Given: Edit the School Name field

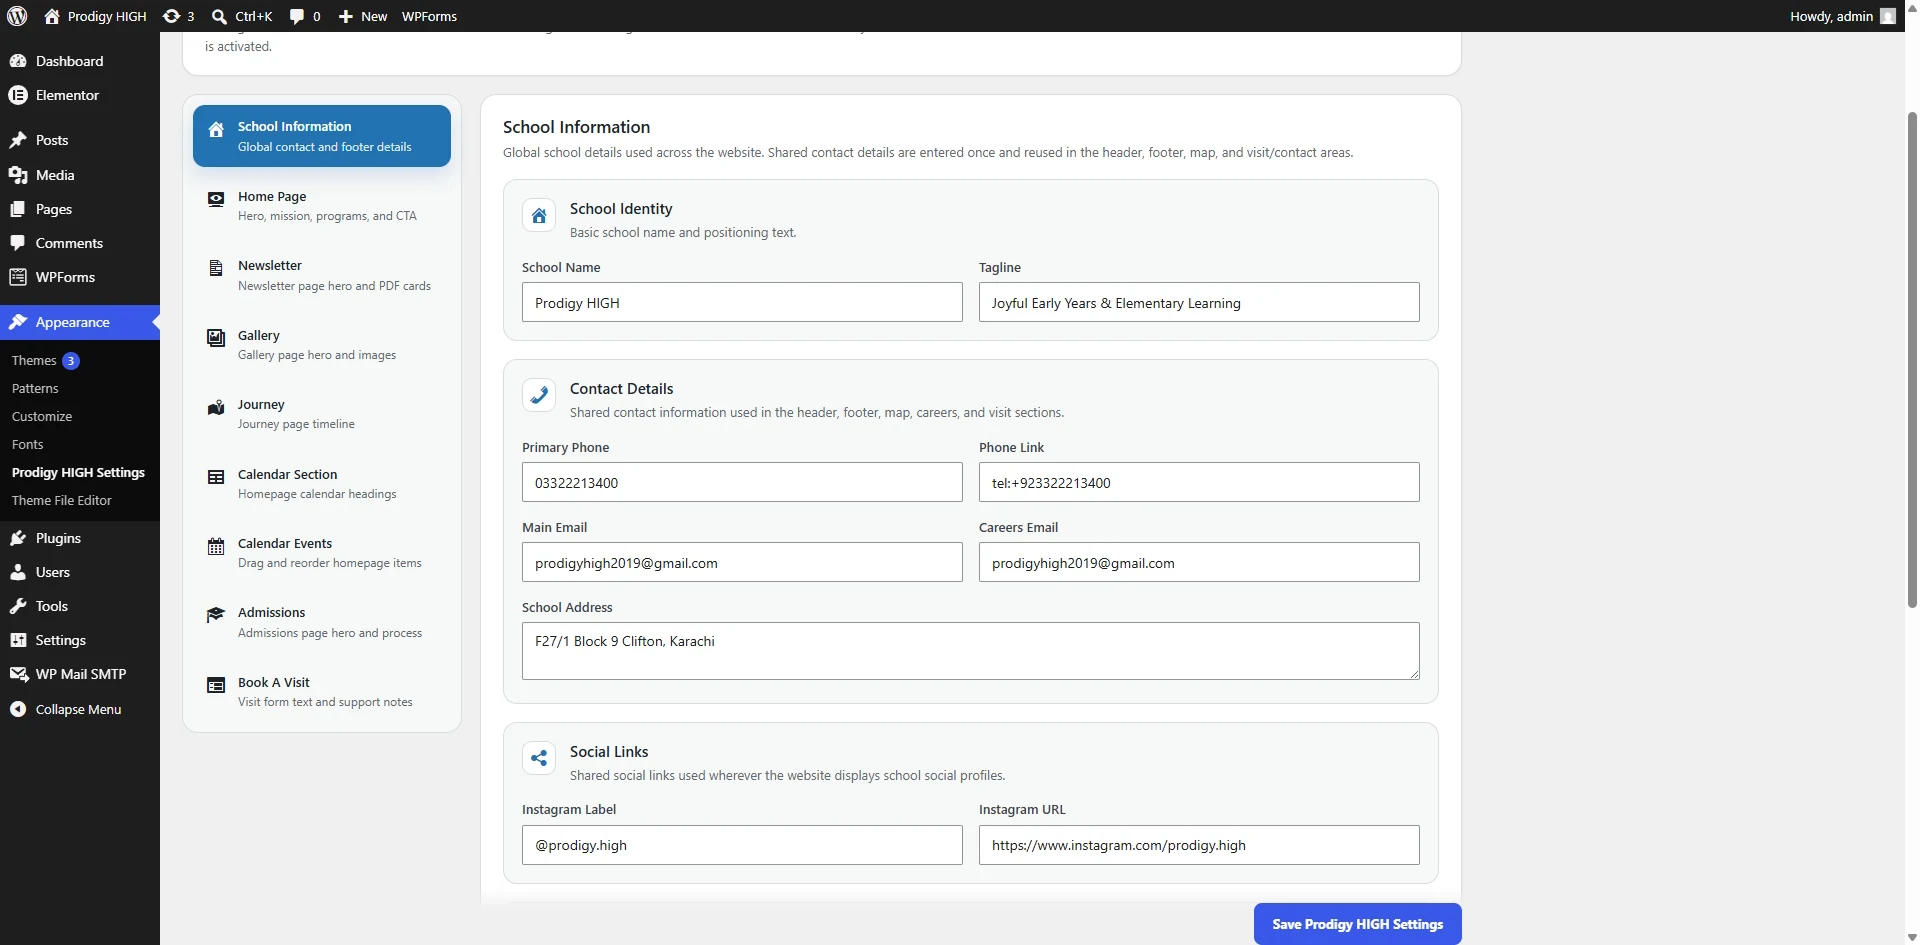Looking at the screenshot, I should [742, 302].
